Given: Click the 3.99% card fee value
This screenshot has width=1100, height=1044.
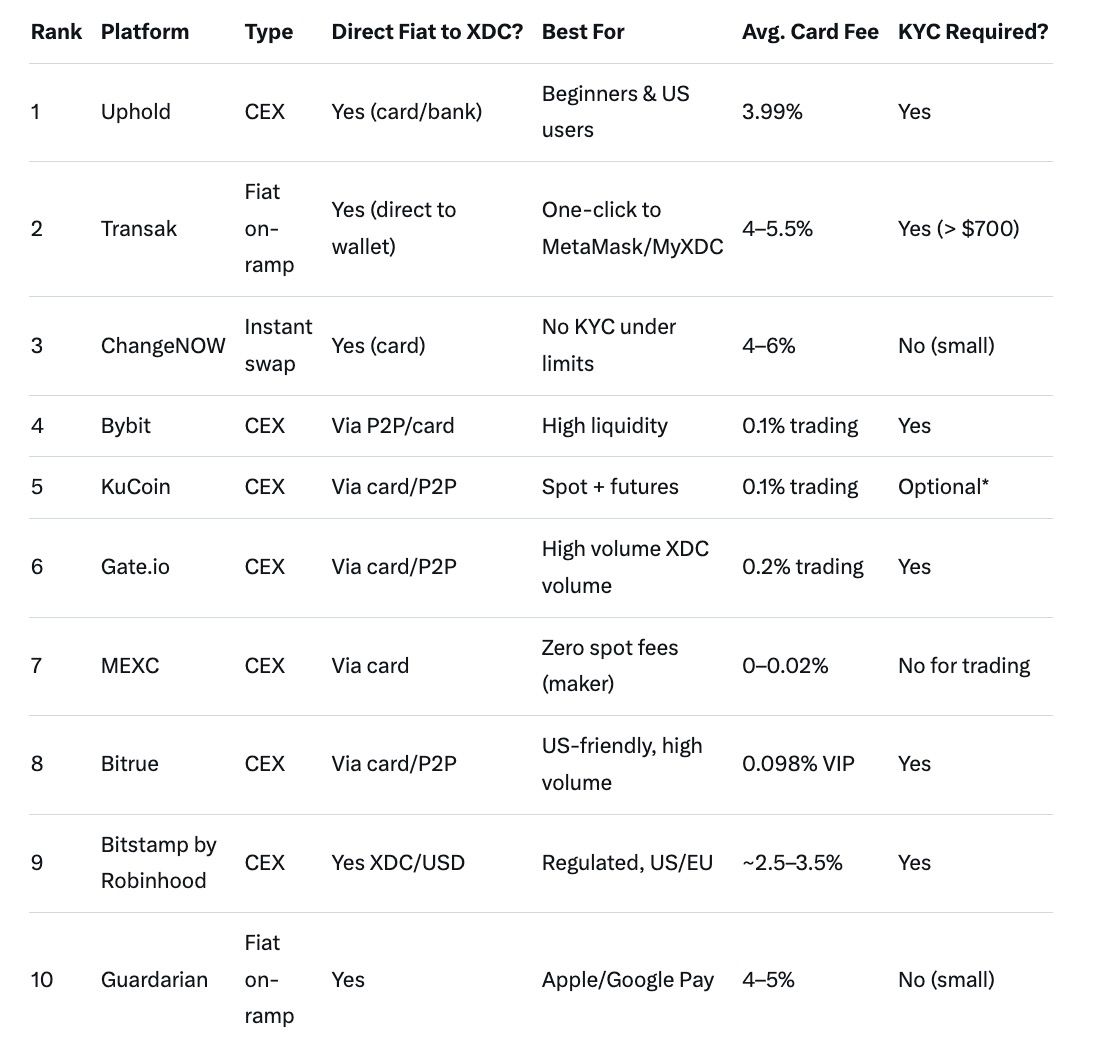Looking at the screenshot, I should point(772,112).
